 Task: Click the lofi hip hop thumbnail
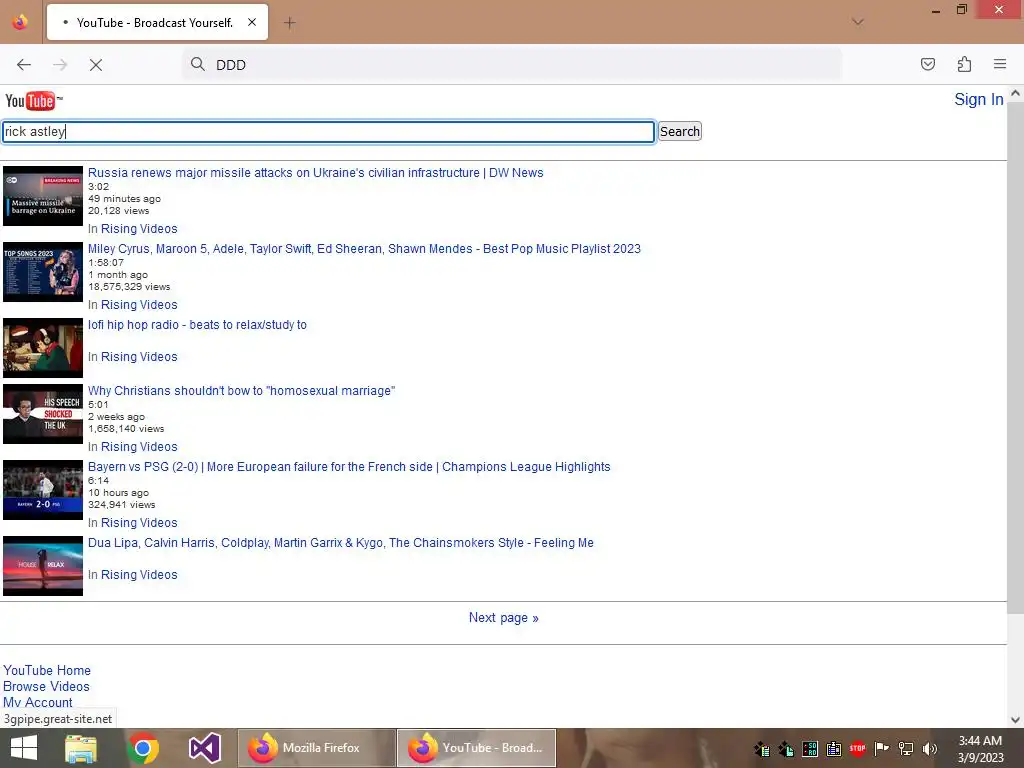(x=43, y=348)
